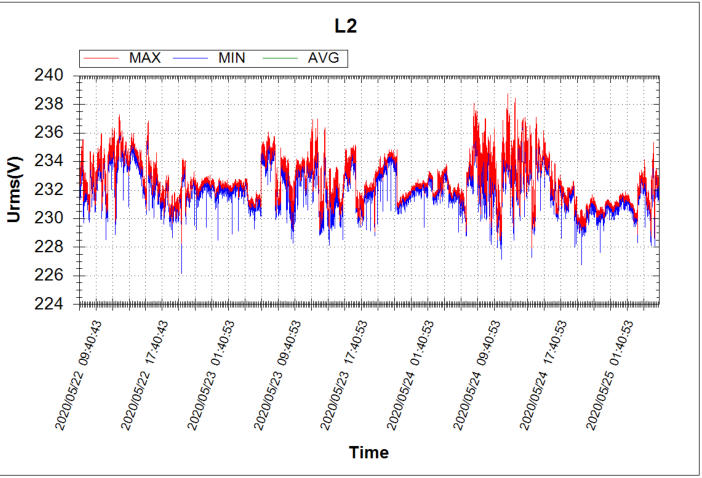Screen dimensions: 702x478
Task: Click the 228 y-axis tick label
Action: click(x=51, y=246)
